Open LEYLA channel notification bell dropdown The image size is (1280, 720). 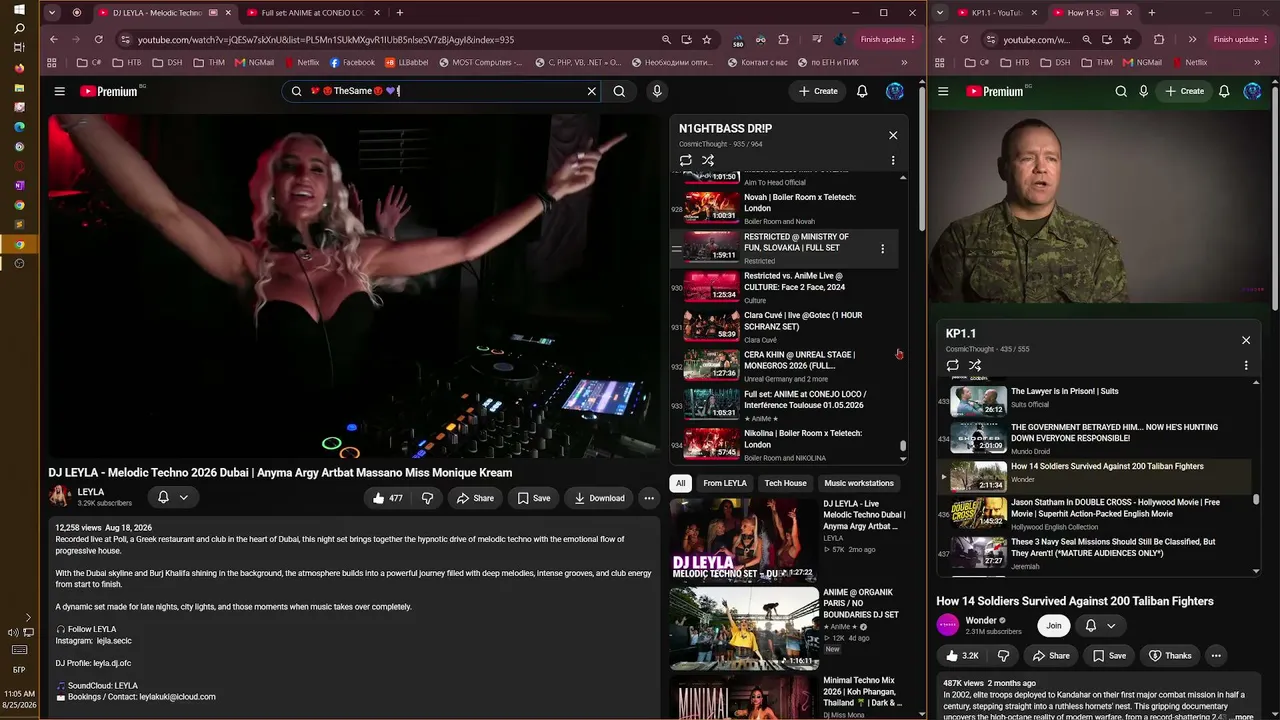(172, 498)
